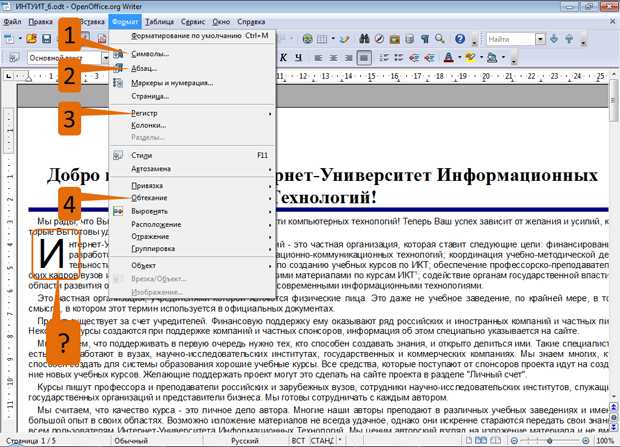Select book view layout icon
This screenshot has width=620, height=447.
coord(495,440)
